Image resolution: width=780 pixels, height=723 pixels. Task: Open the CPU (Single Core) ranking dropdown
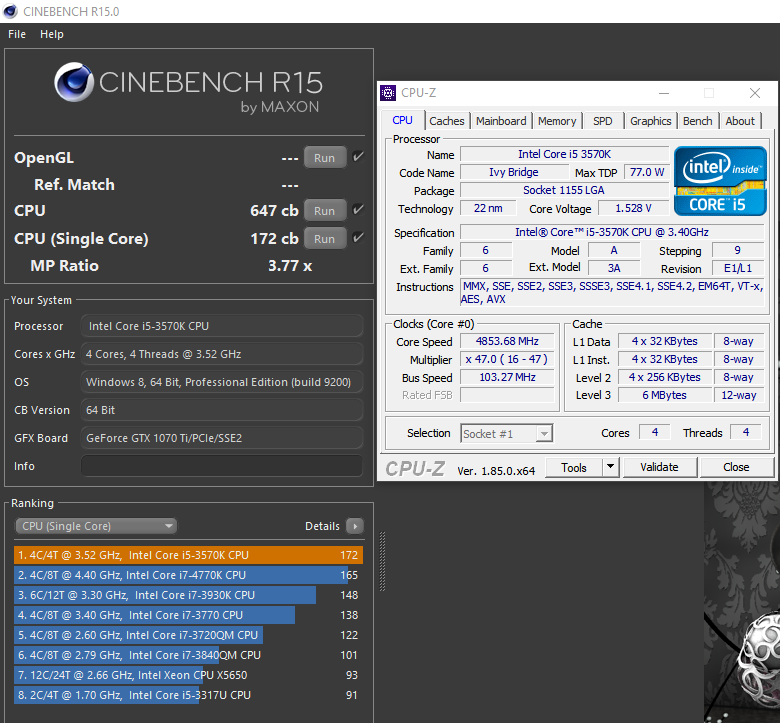click(96, 526)
